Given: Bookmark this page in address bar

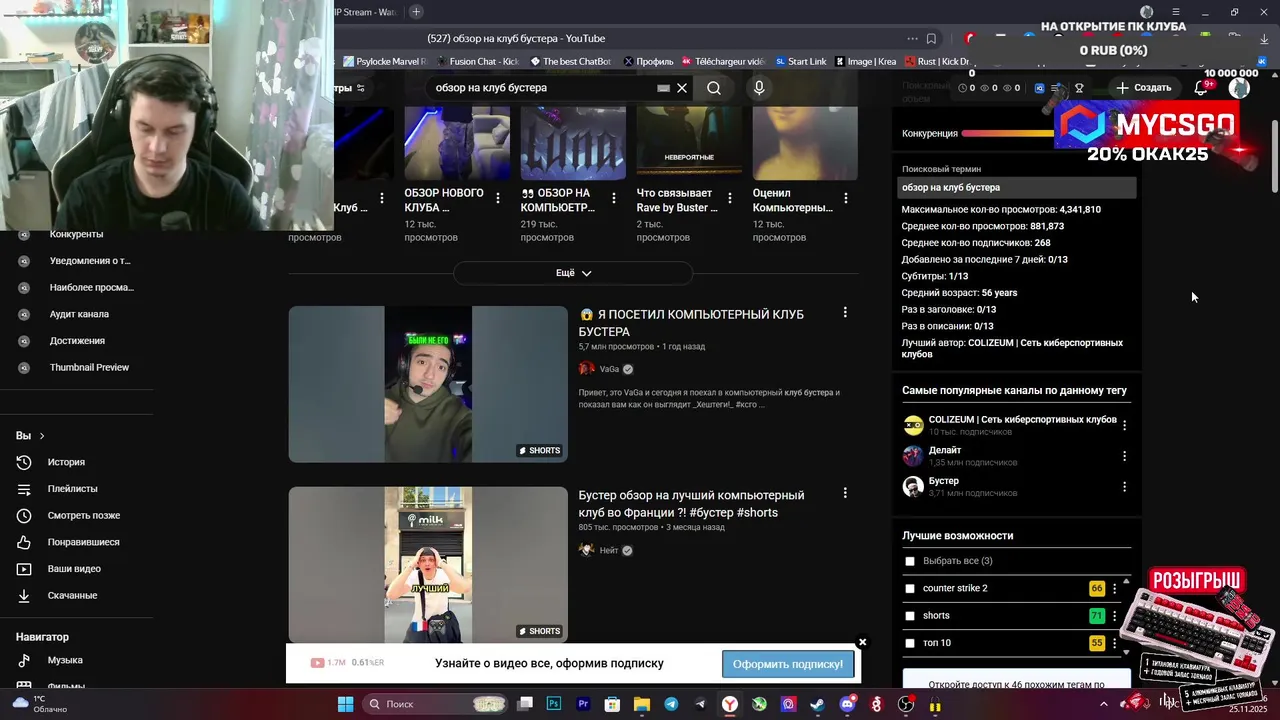Looking at the screenshot, I should click(931, 39).
